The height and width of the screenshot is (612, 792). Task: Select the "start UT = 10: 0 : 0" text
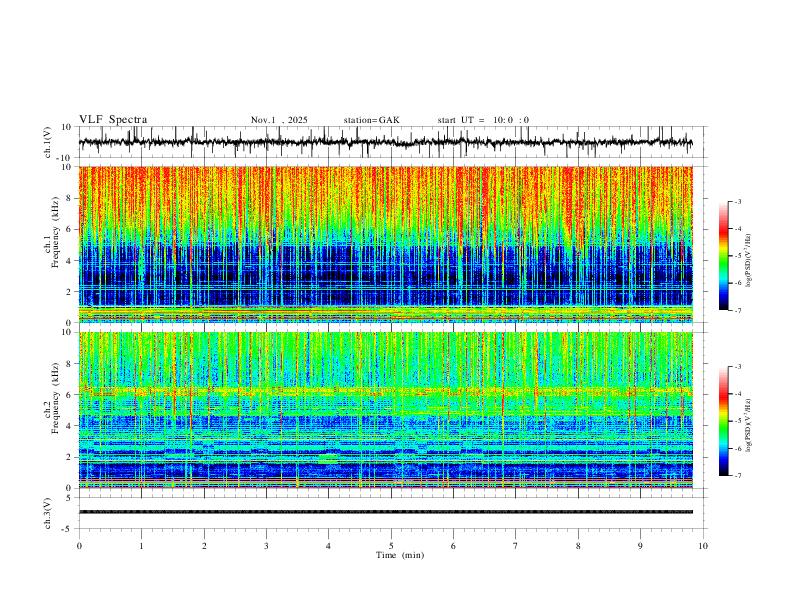point(483,120)
